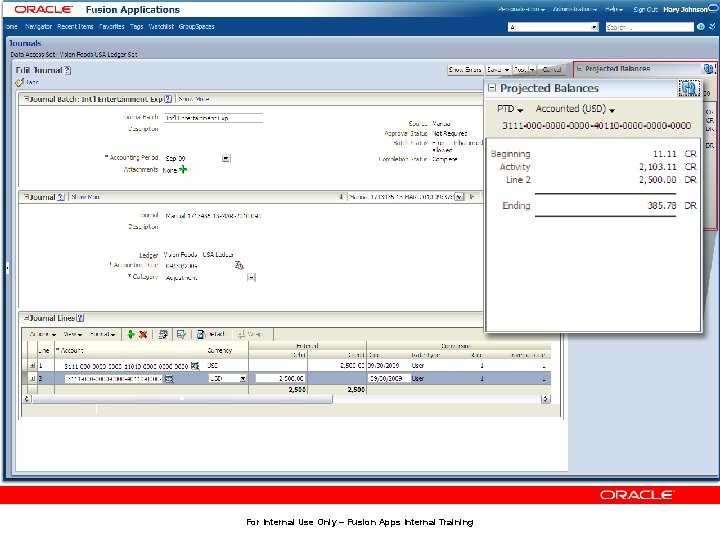Add a journal line with green plus icon
This screenshot has height=540, width=720.
pyautogui.click(x=130, y=334)
